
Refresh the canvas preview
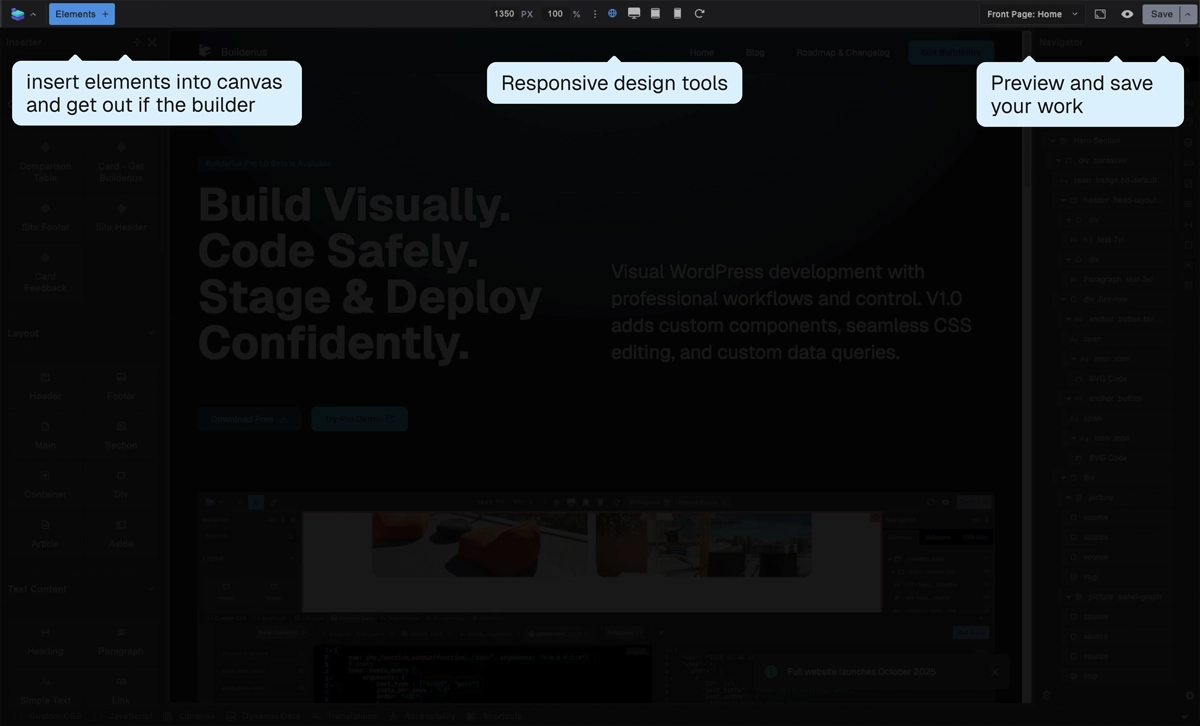click(699, 14)
